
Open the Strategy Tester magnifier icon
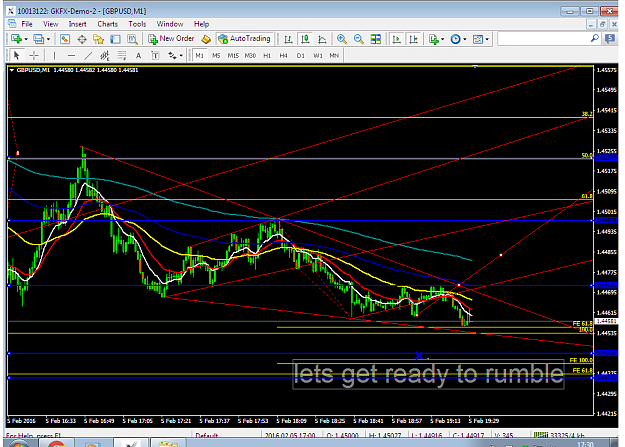pos(132,39)
